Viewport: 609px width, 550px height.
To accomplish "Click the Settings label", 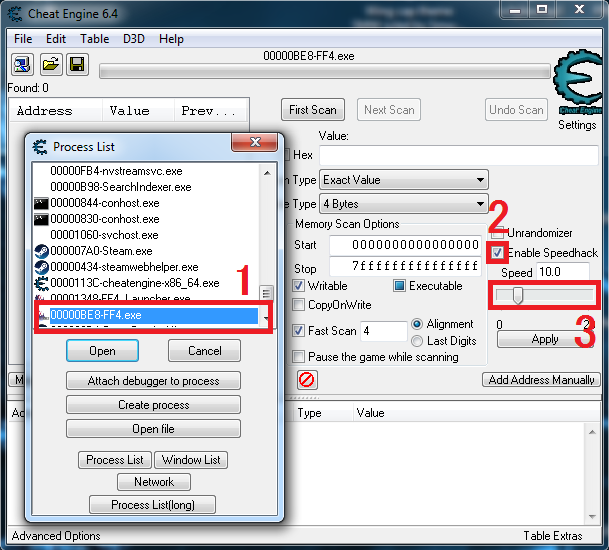I will coord(577,125).
